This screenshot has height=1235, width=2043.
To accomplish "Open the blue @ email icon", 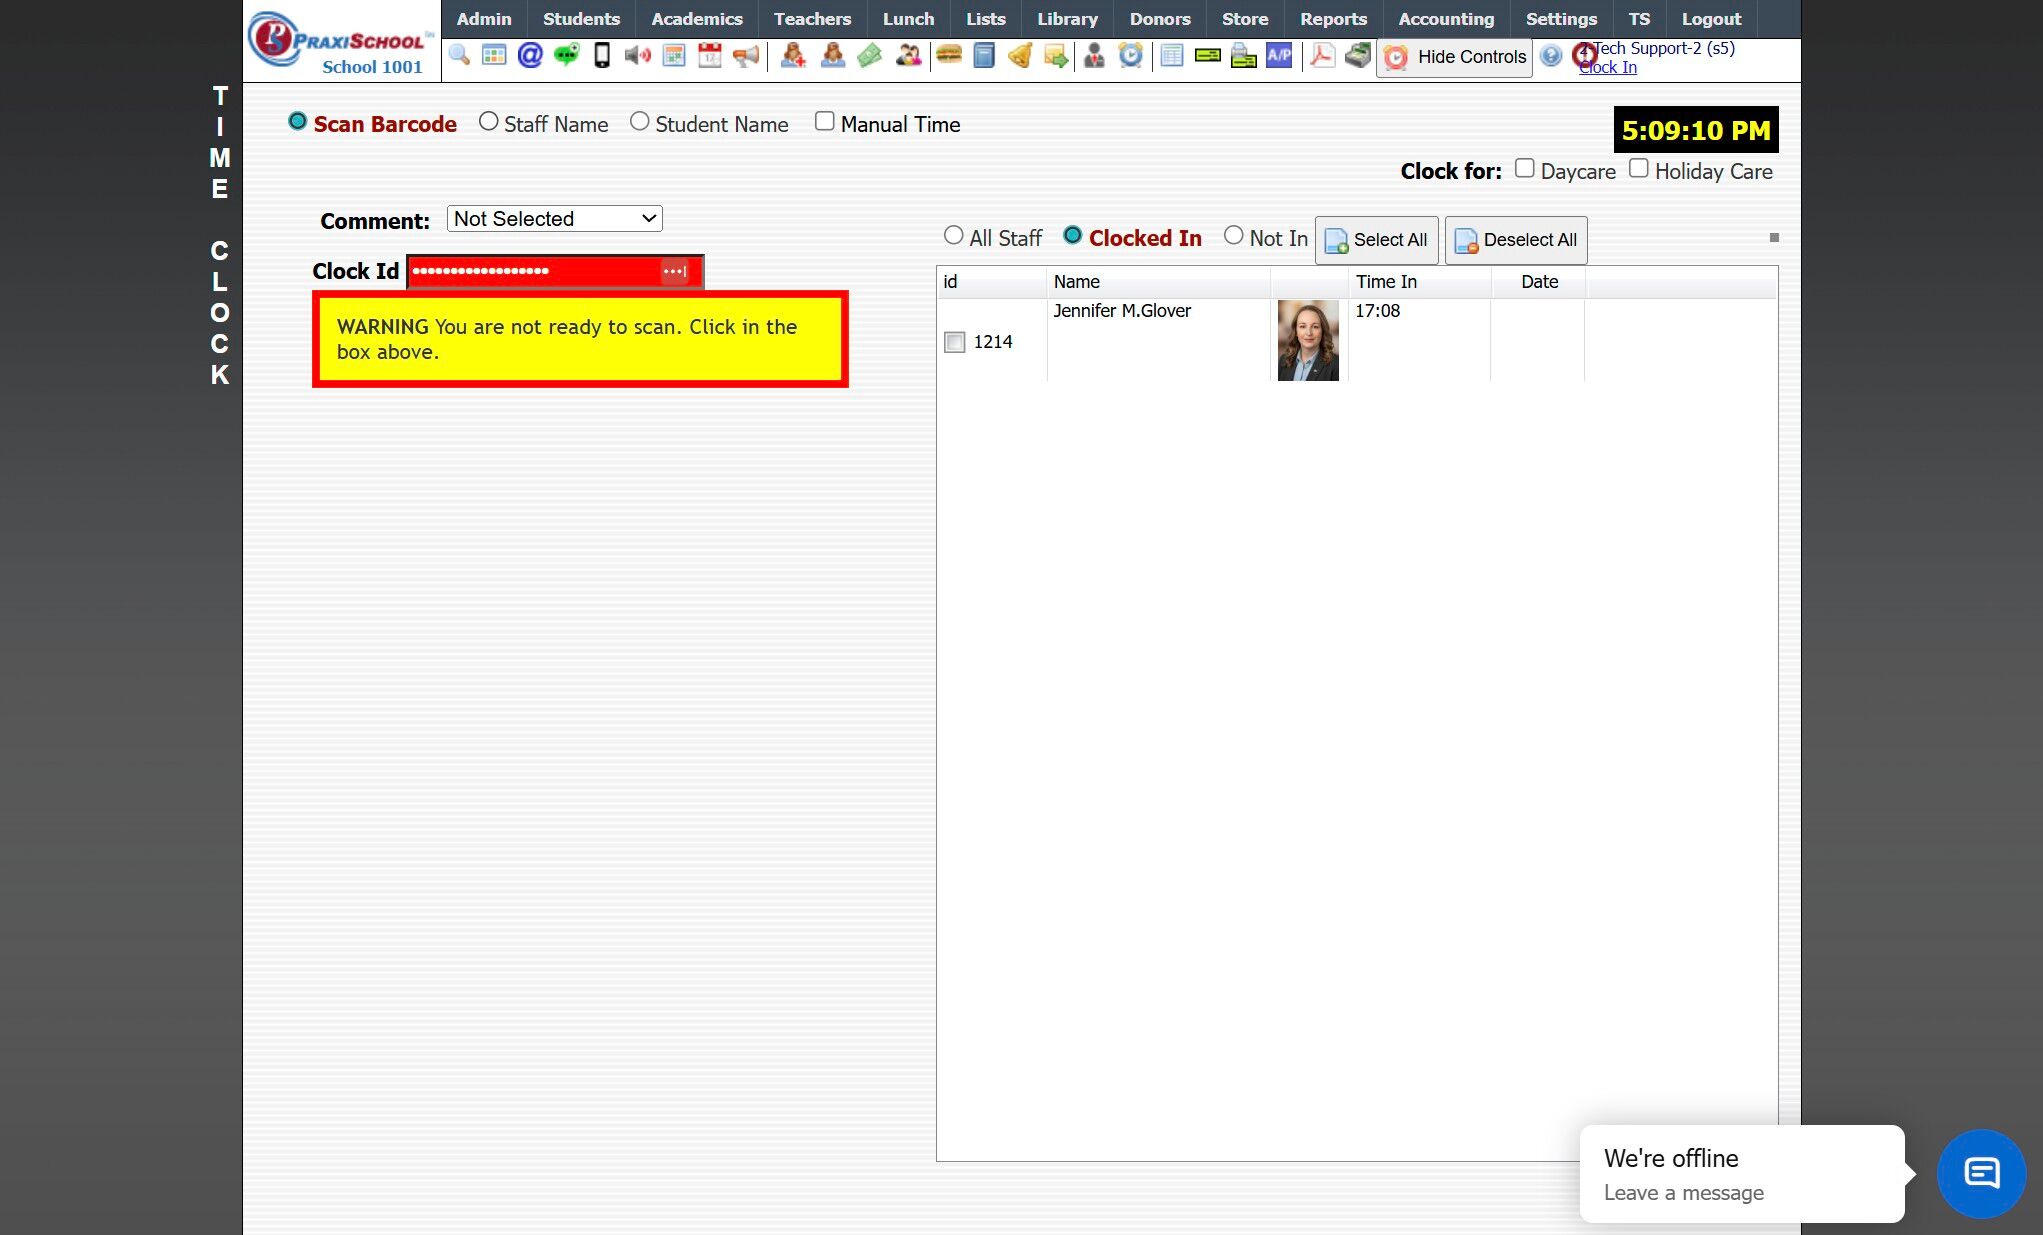I will click(x=530, y=55).
